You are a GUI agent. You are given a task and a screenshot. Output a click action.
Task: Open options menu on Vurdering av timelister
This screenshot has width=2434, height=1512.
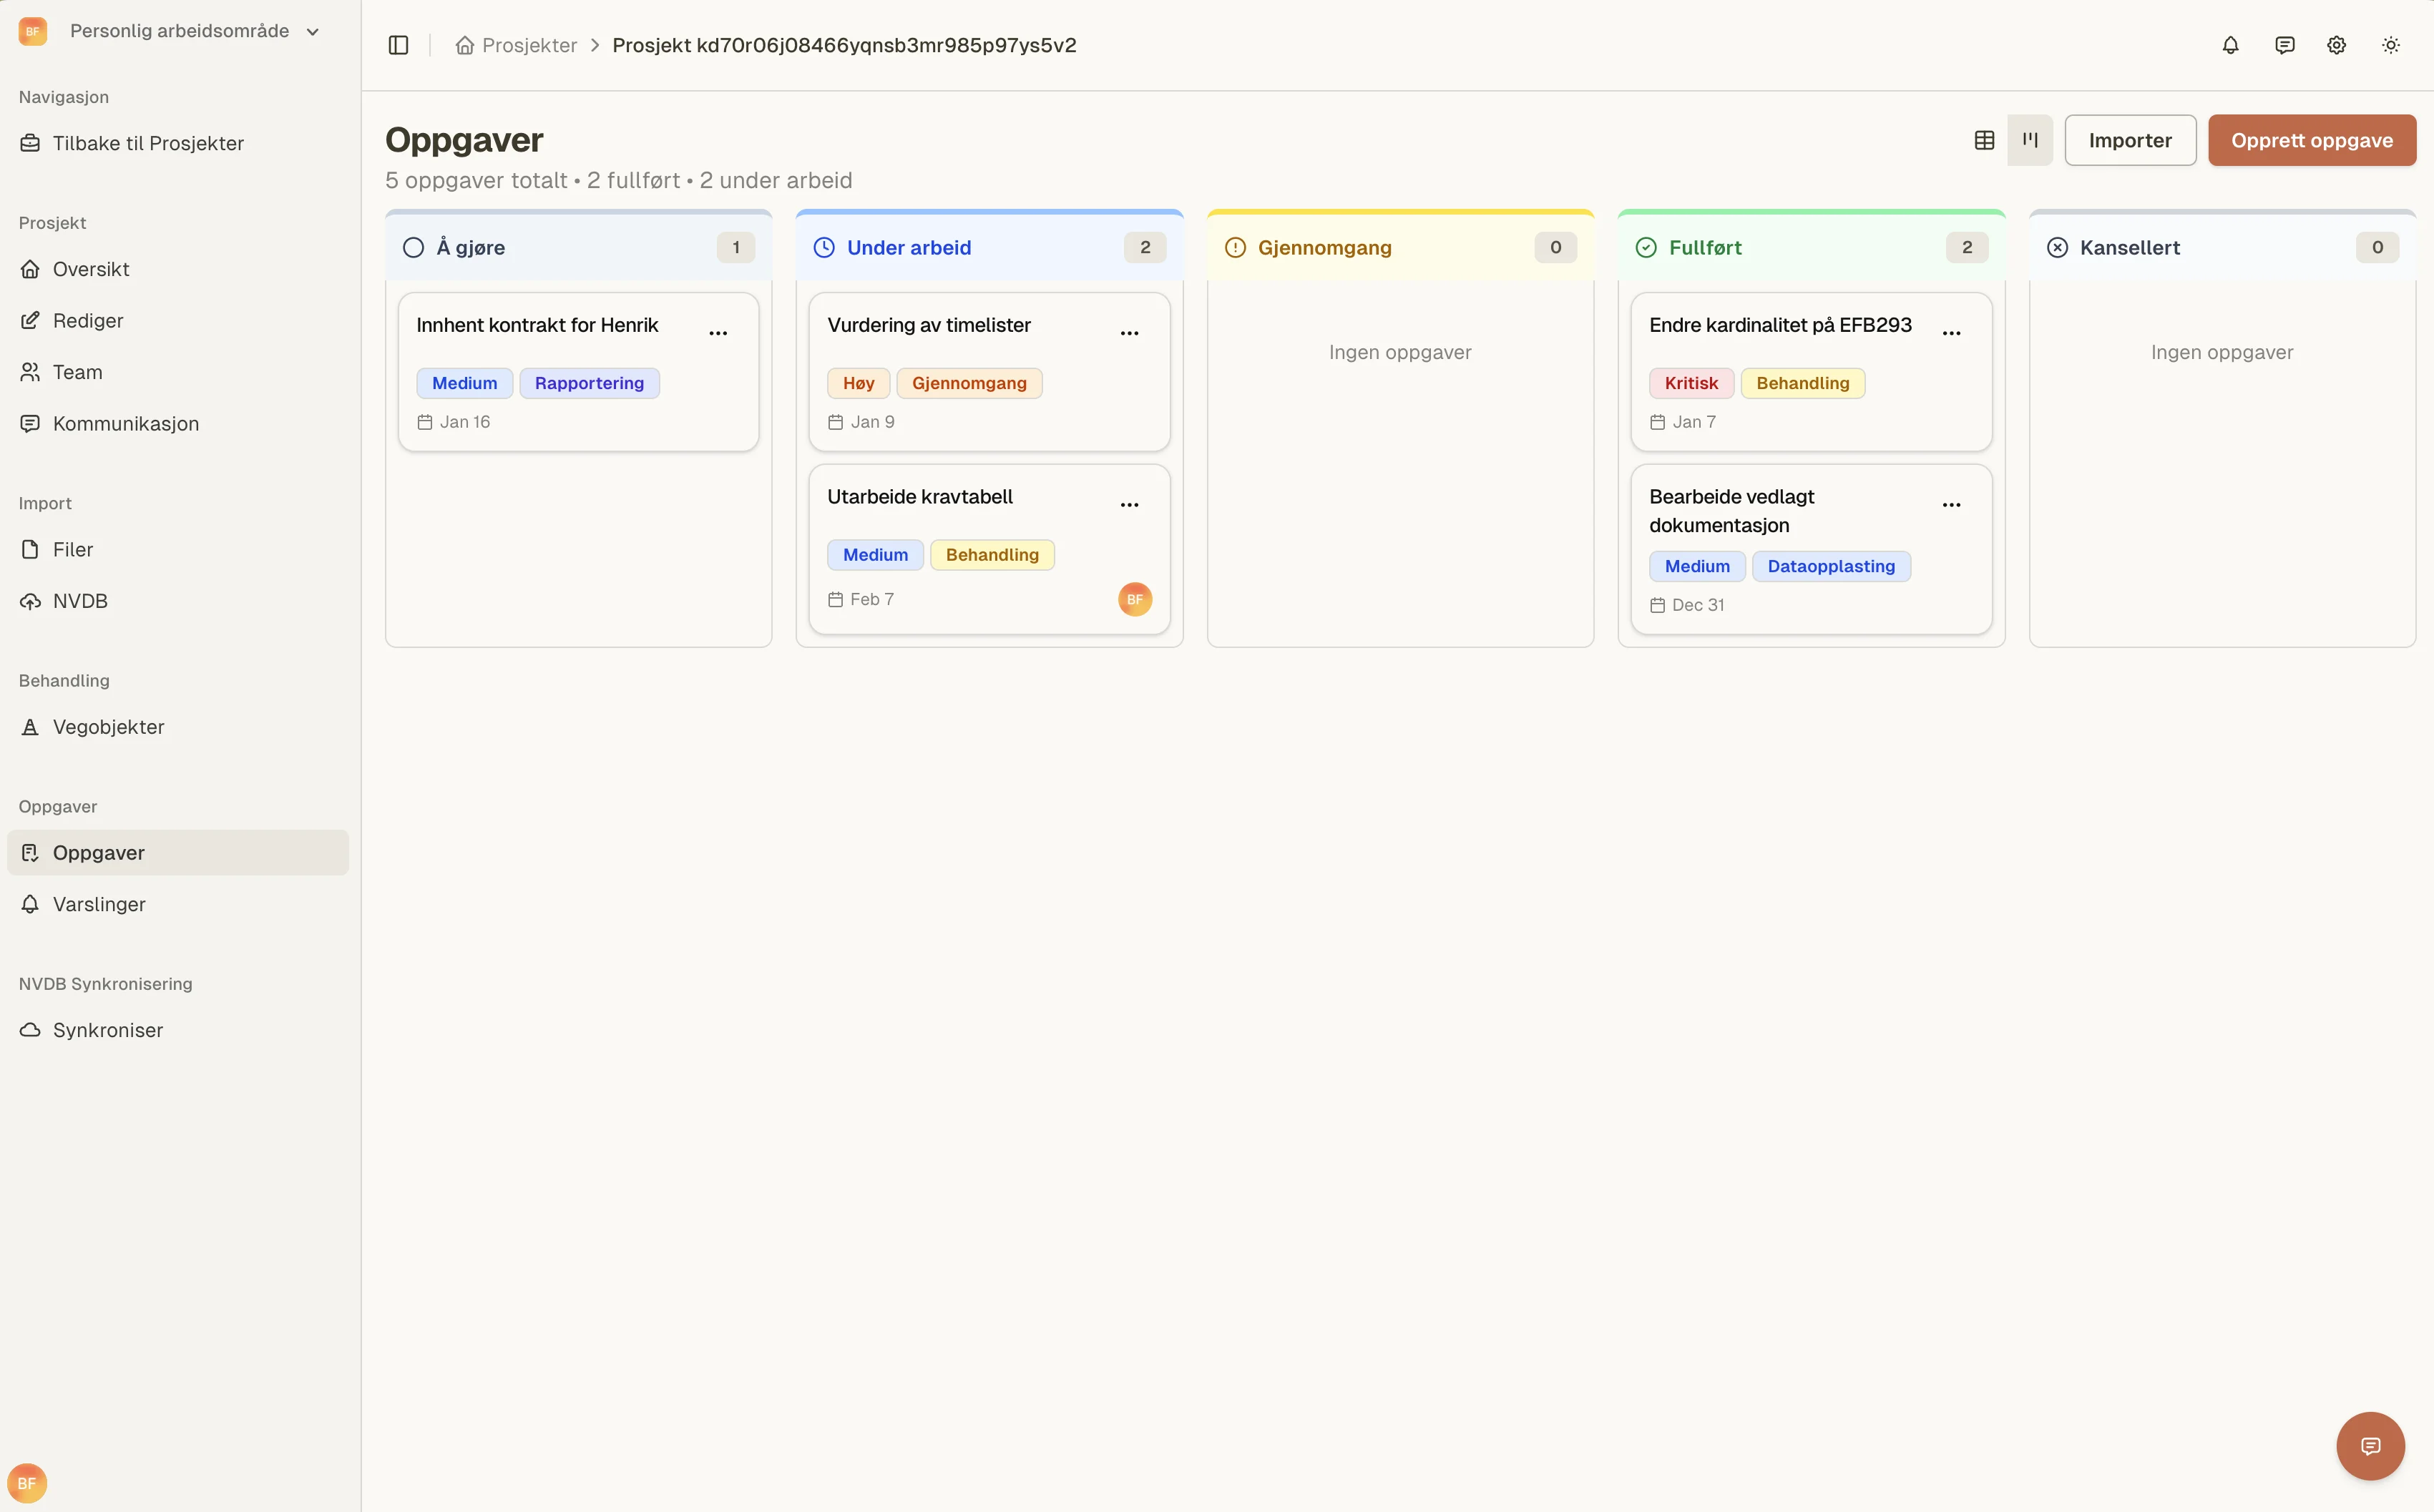[1129, 333]
